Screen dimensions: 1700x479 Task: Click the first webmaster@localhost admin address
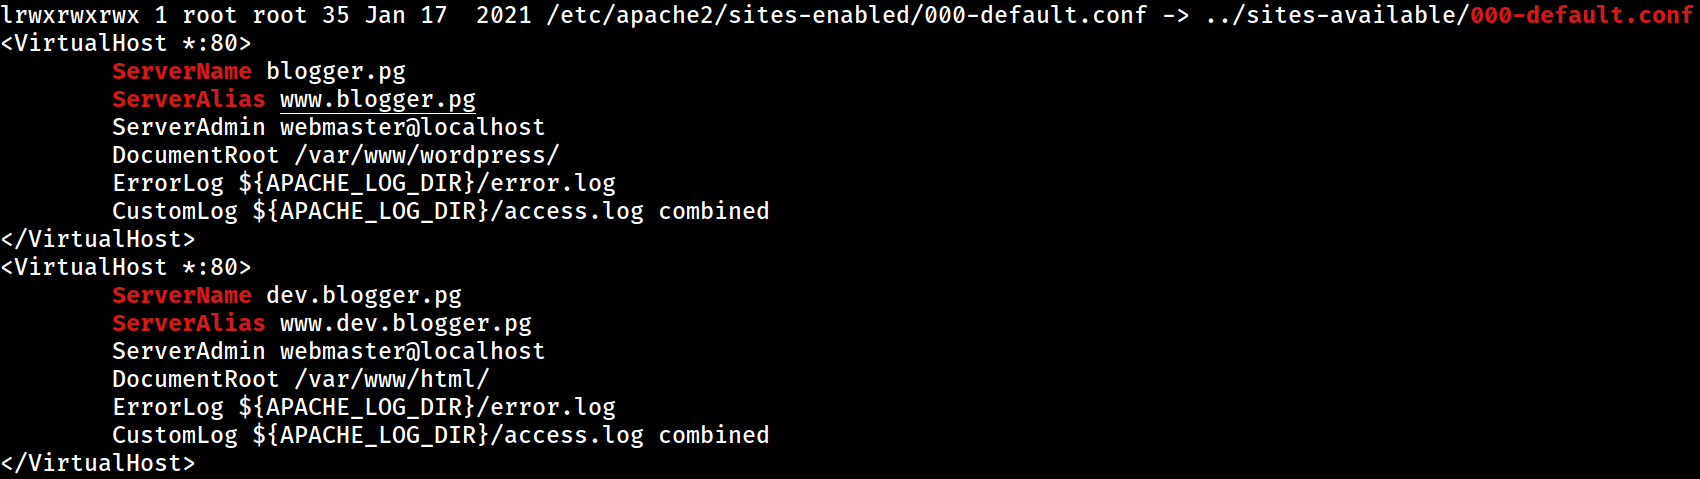413,127
